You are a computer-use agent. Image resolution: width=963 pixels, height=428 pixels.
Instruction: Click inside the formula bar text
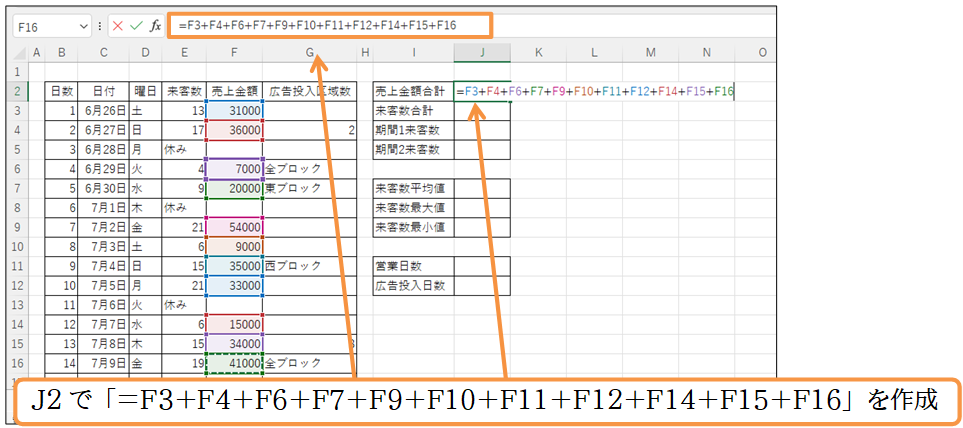coord(317,25)
